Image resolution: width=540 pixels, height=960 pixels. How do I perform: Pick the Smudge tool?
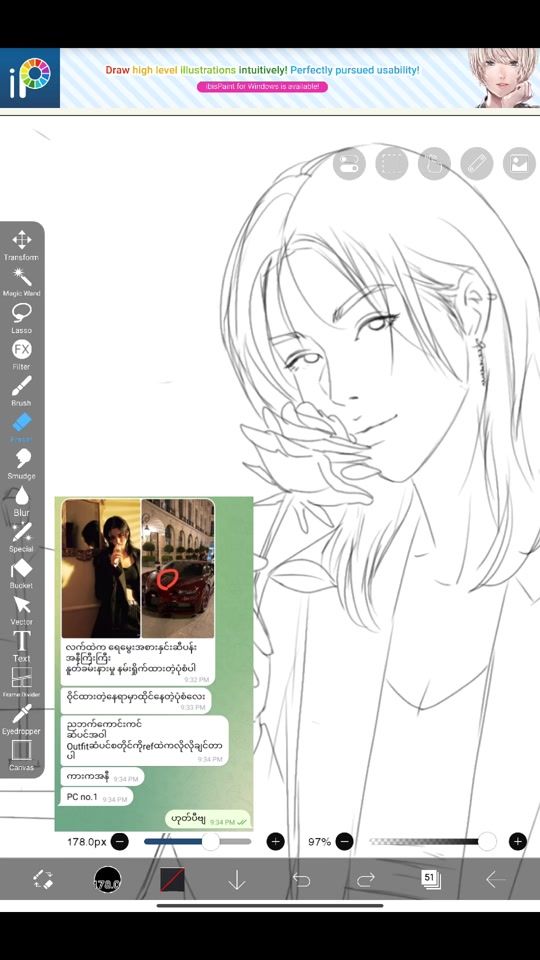(21, 464)
